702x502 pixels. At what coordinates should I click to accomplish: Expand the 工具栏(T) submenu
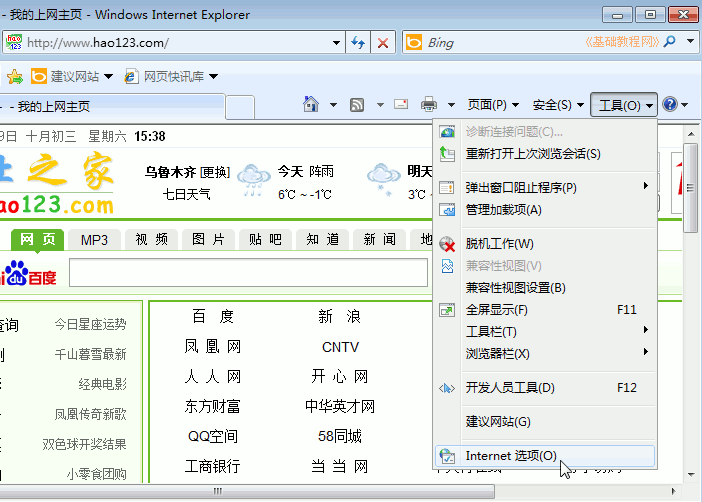(545, 332)
